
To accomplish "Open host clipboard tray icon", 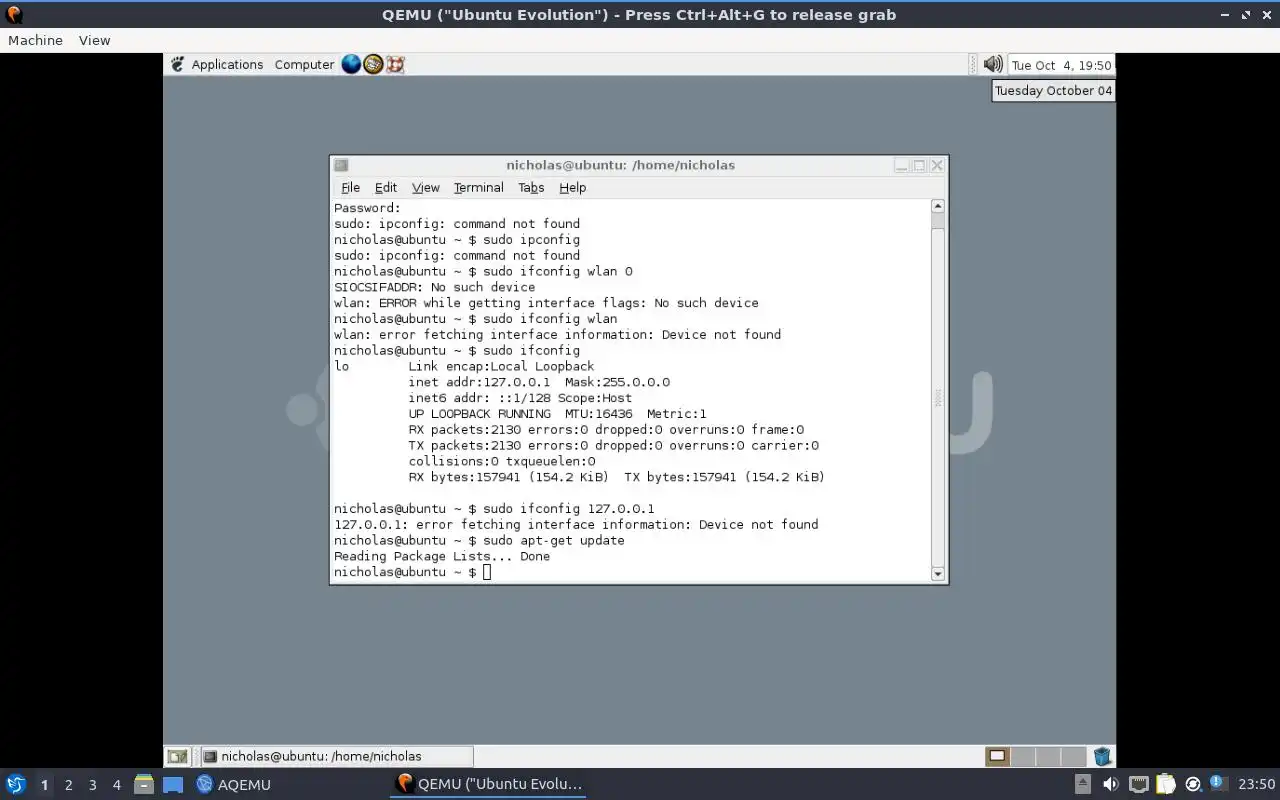I will coord(1165,784).
